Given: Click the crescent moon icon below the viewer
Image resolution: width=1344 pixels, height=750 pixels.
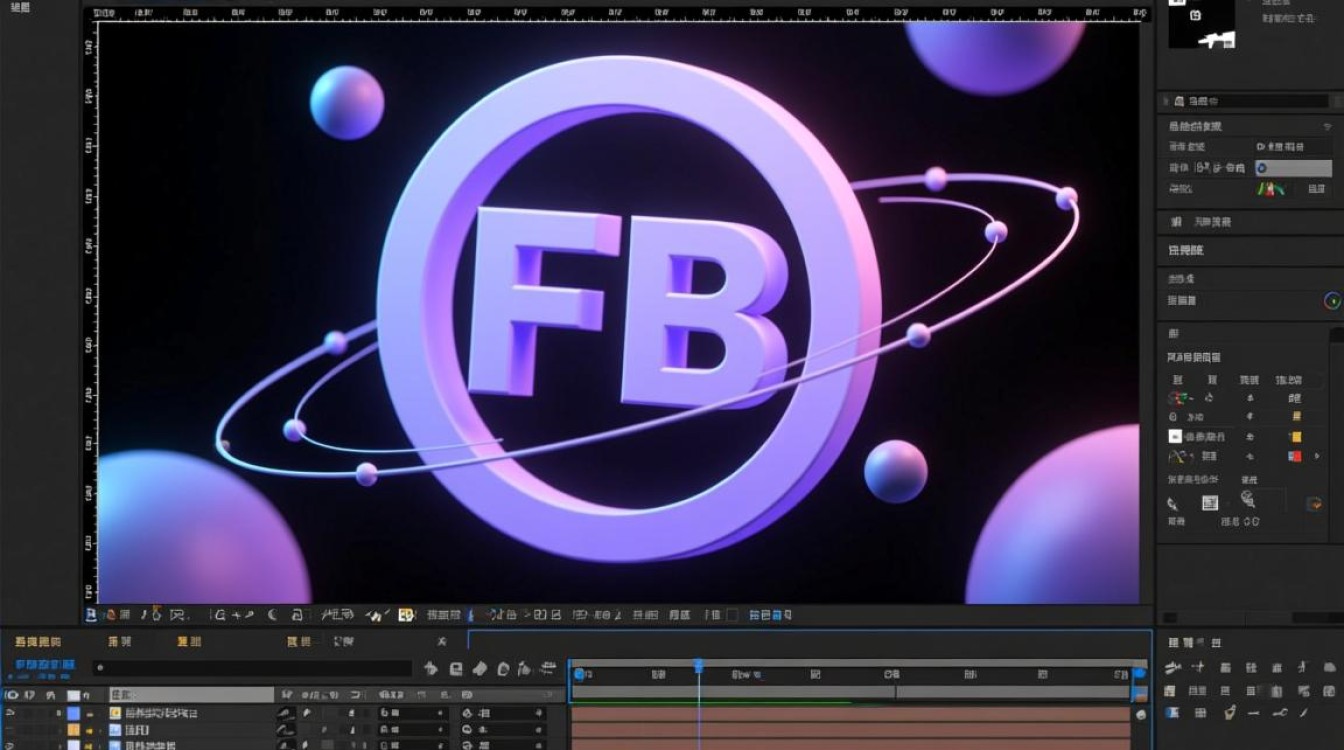Looking at the screenshot, I should pos(272,615).
